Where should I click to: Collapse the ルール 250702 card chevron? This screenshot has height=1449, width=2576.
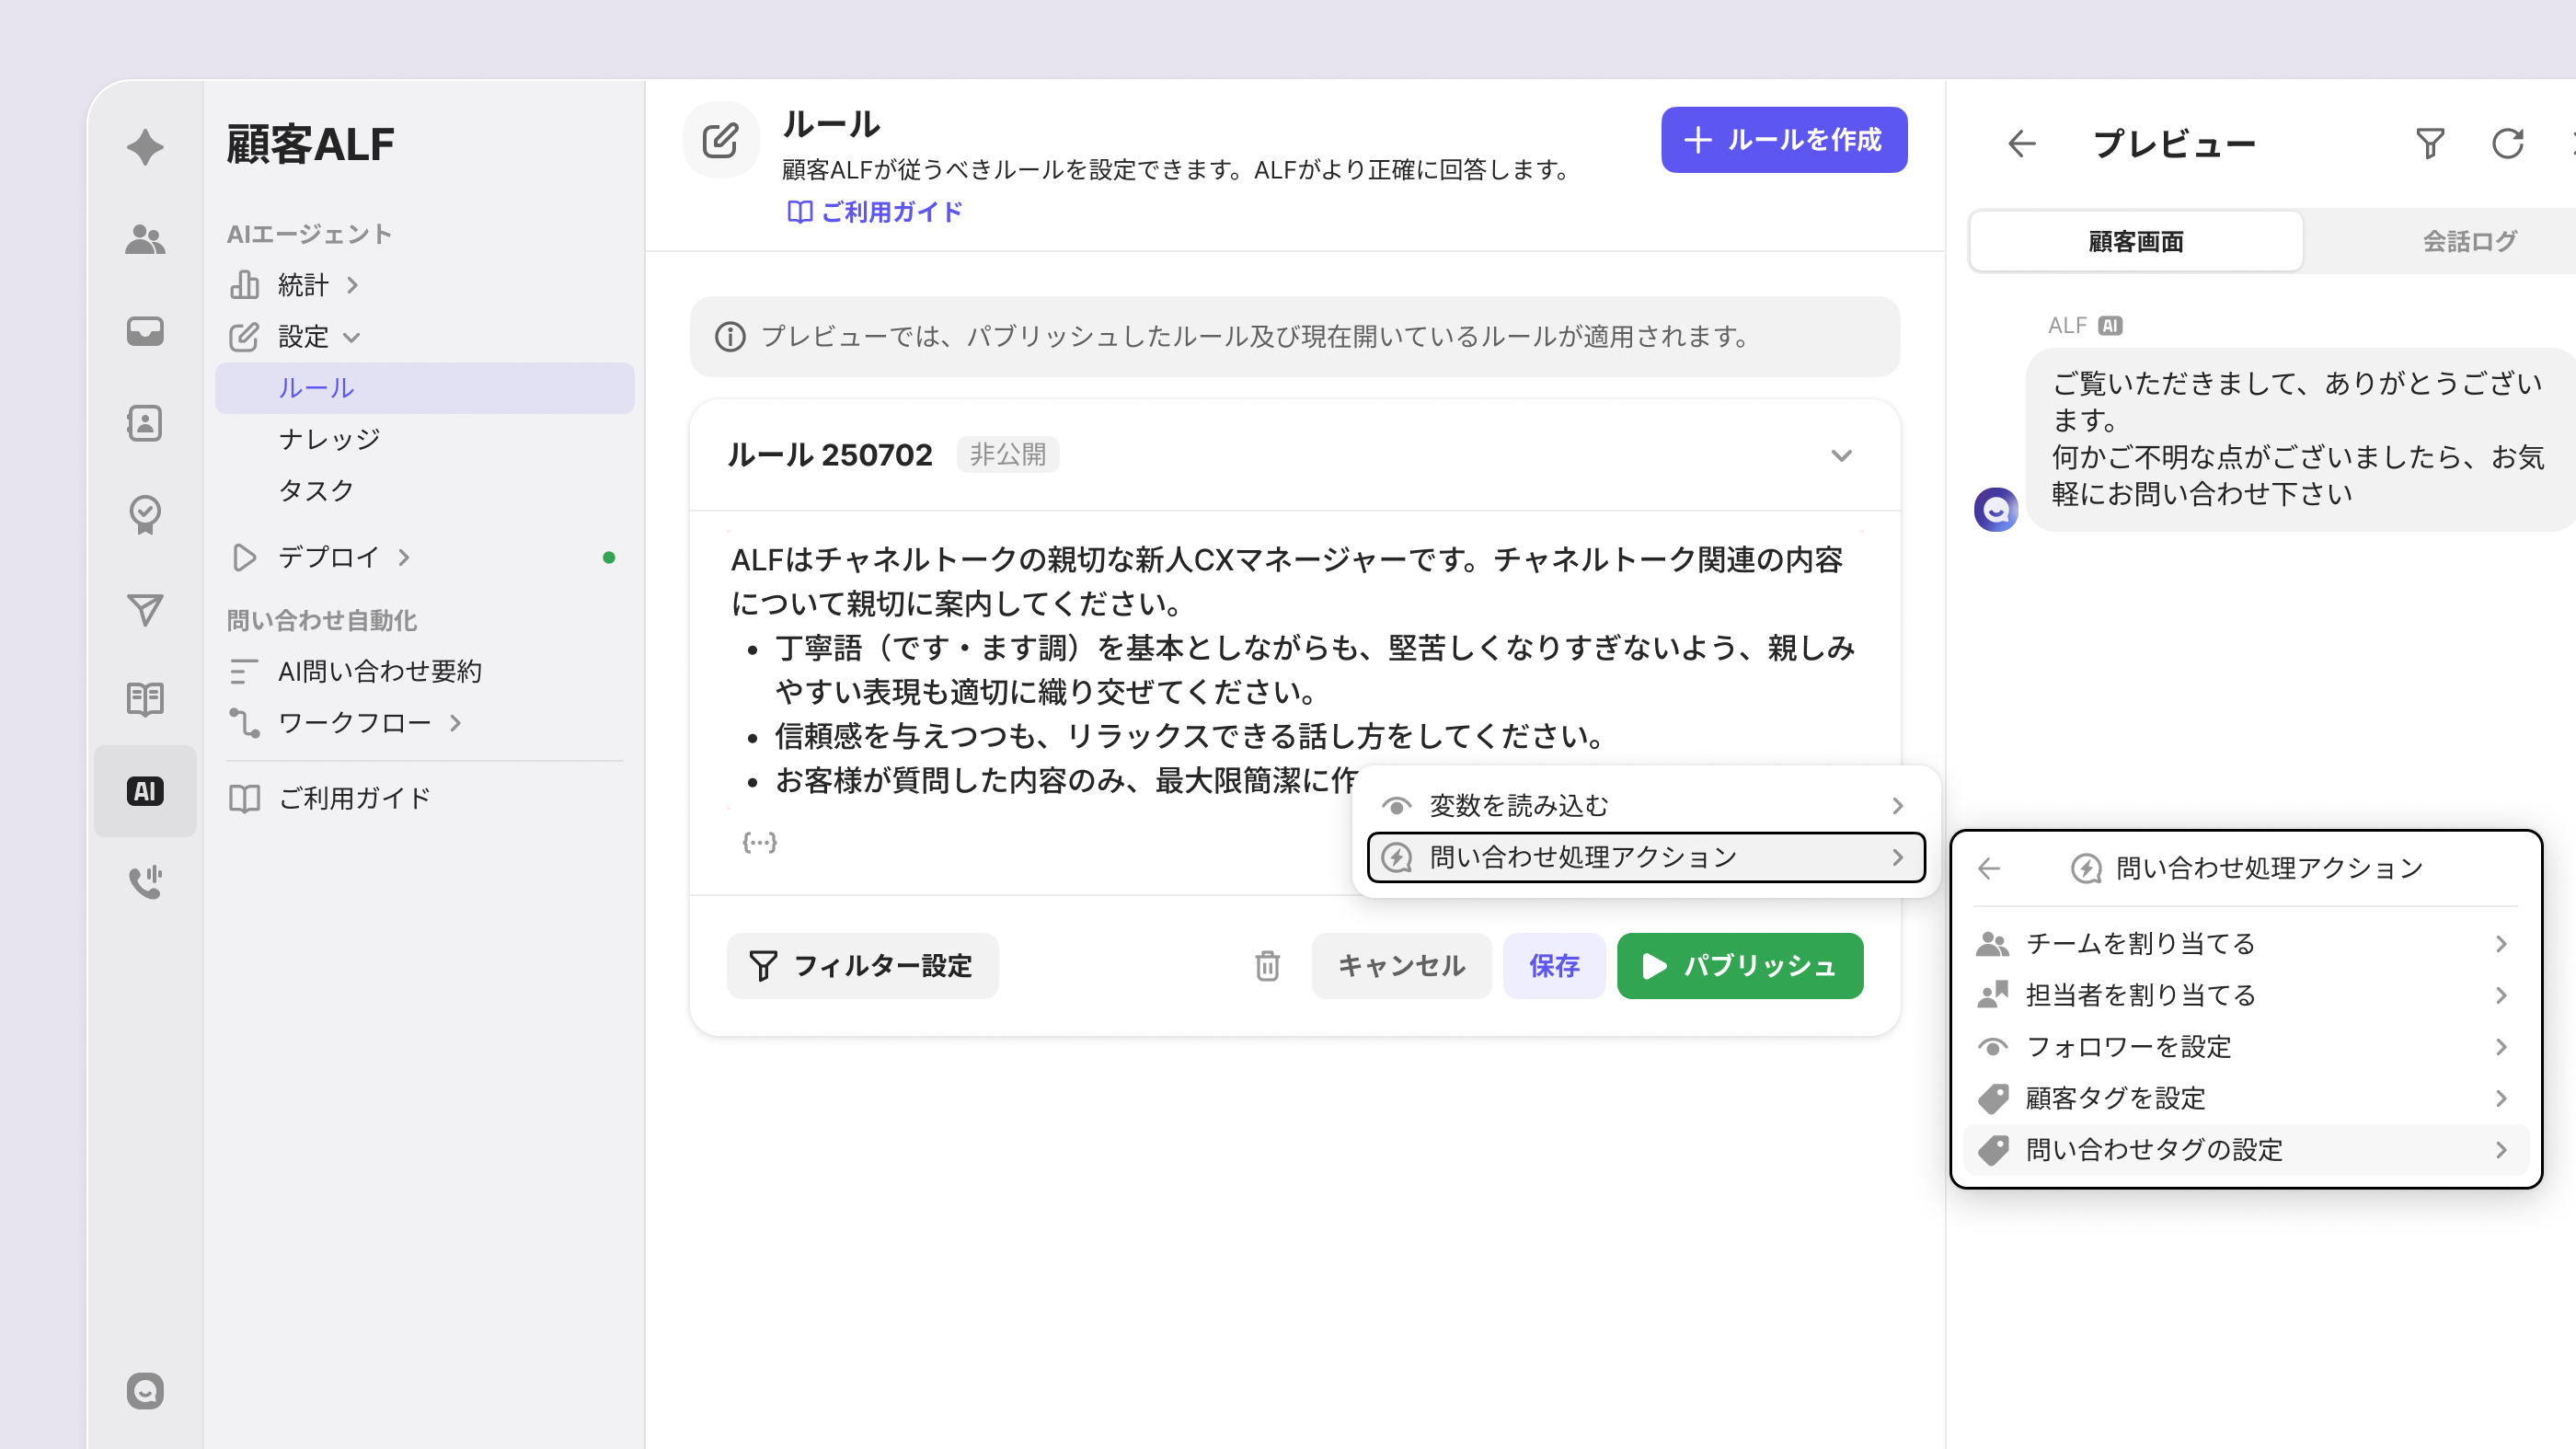coord(1841,456)
